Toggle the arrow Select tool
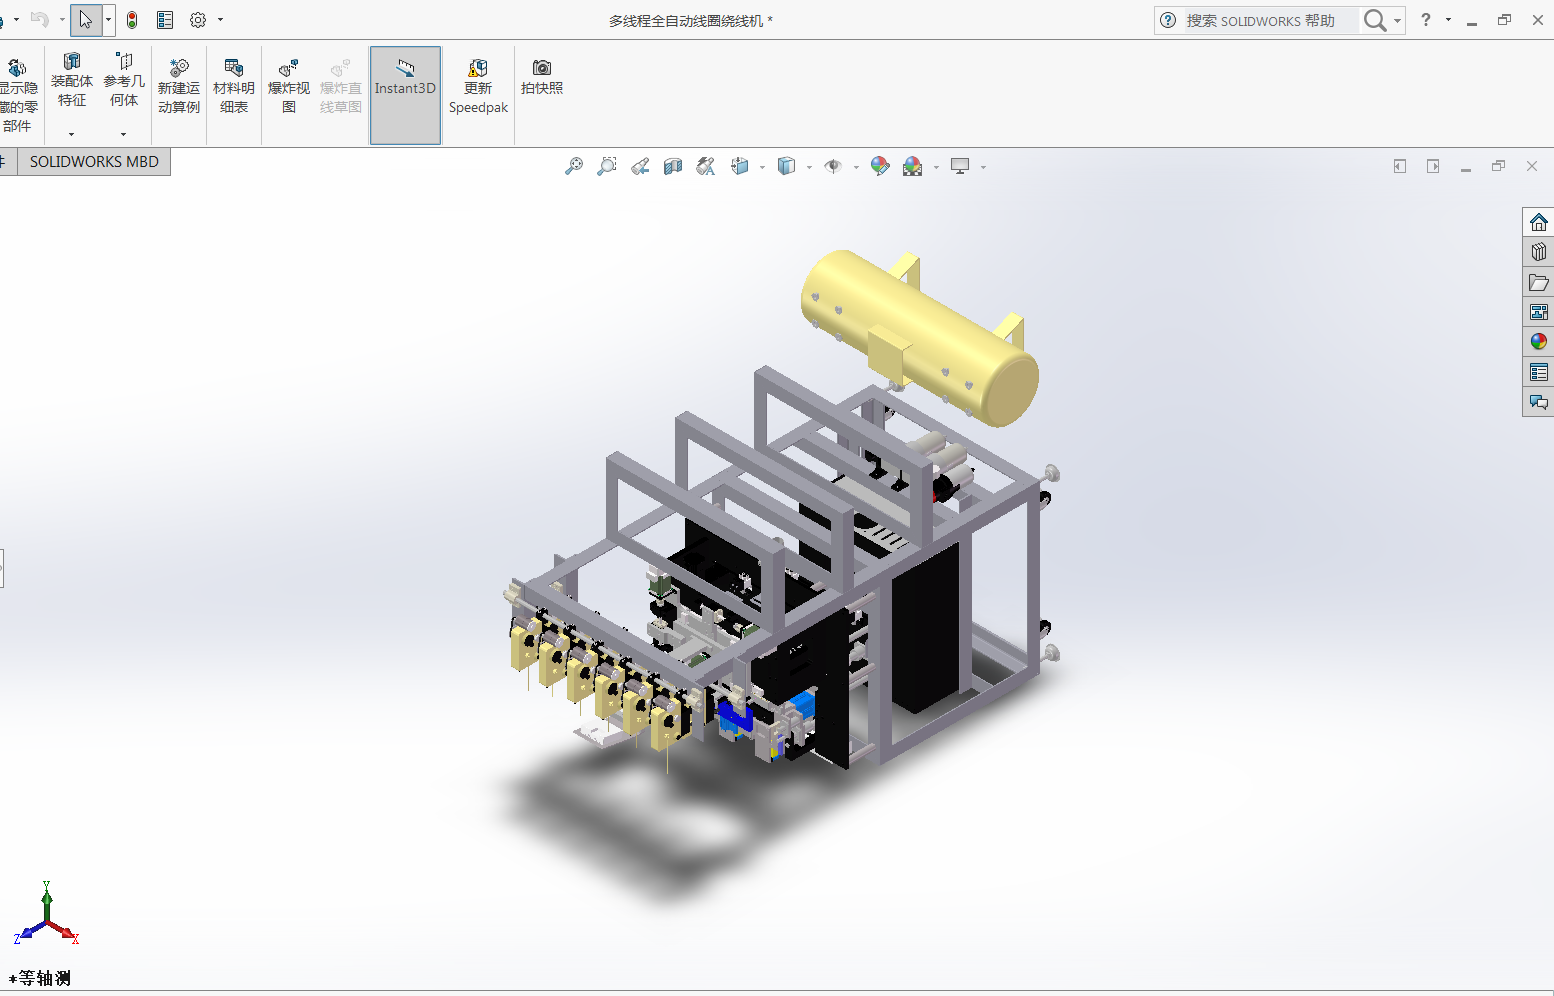 86,20
